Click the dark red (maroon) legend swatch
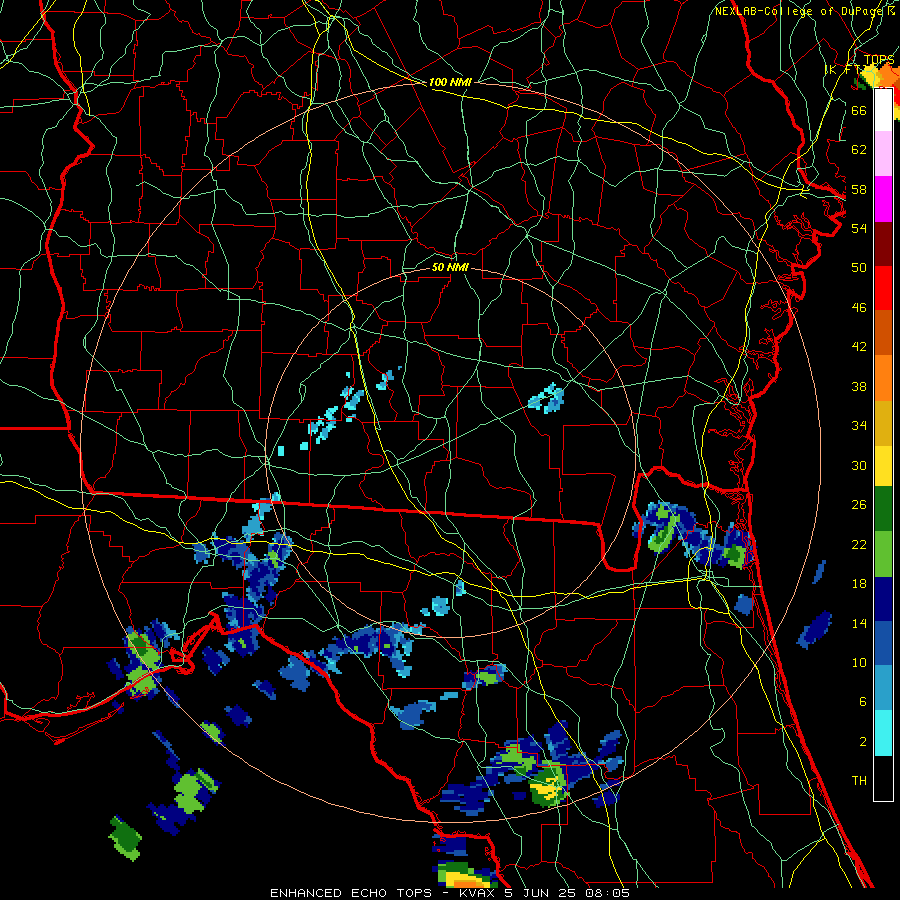 883,244
